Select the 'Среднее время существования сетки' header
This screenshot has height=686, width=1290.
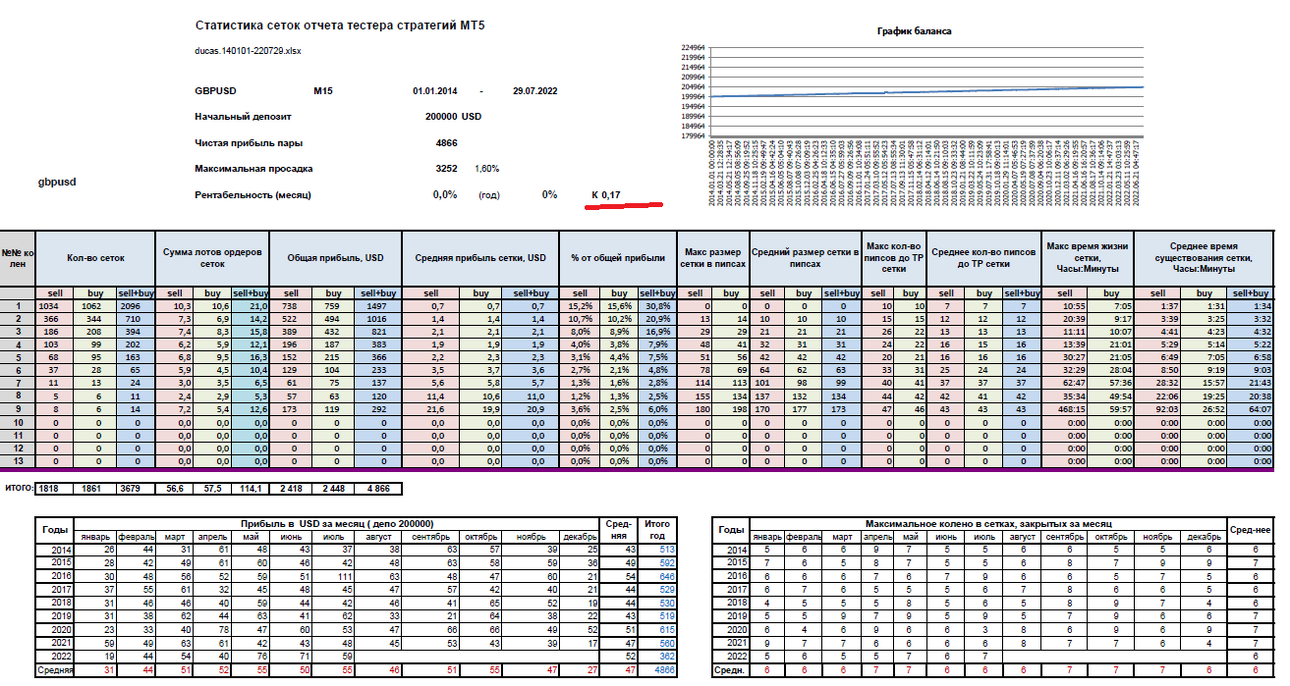[1203, 257]
